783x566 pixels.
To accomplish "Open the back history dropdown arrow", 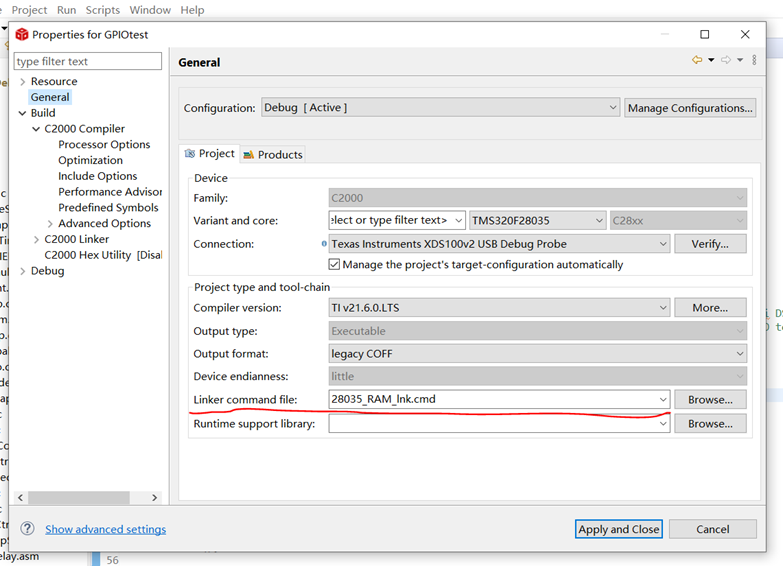I will (711, 61).
